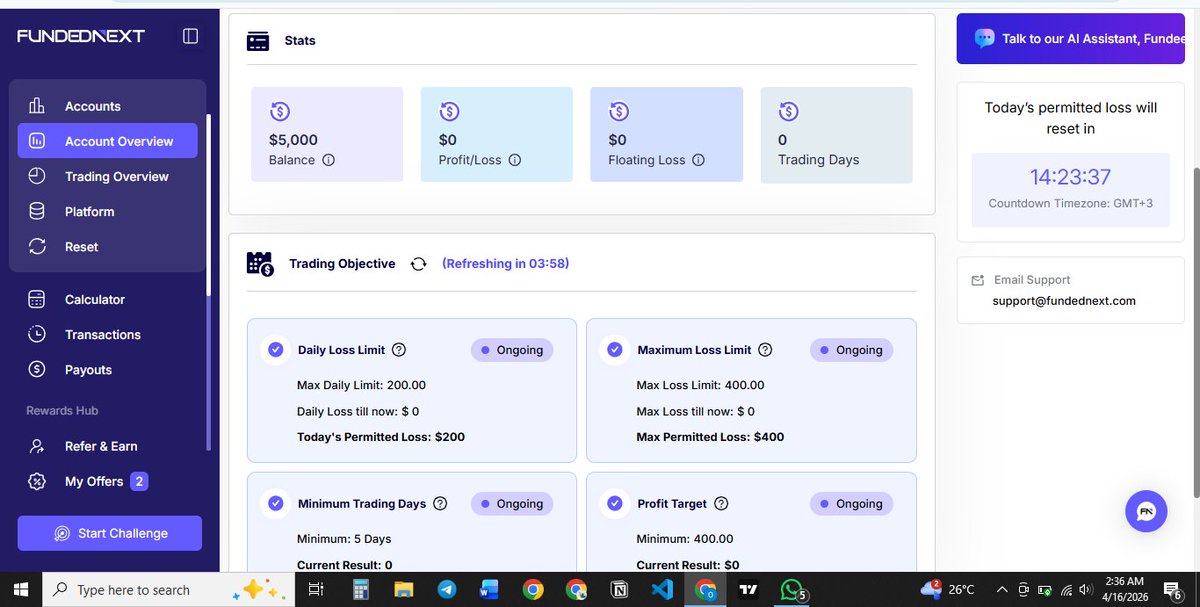
Task: Click the Transactions clock icon
Action: click(x=37, y=334)
